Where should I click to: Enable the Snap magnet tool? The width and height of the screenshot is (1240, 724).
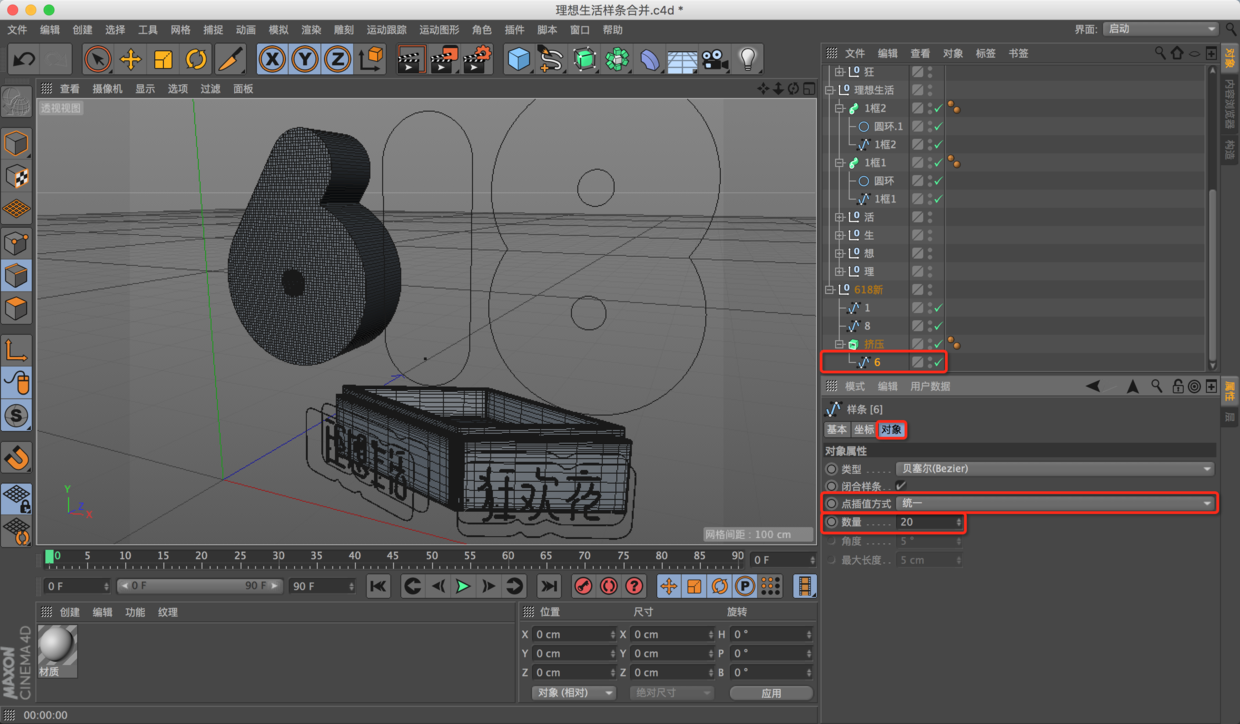point(16,457)
